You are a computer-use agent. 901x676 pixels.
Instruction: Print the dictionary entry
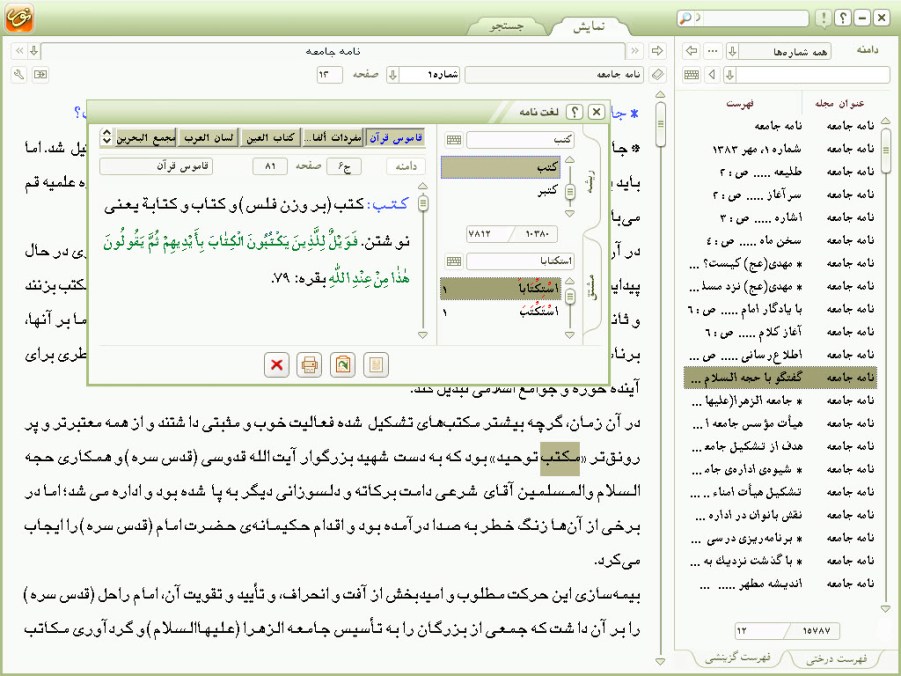point(309,364)
